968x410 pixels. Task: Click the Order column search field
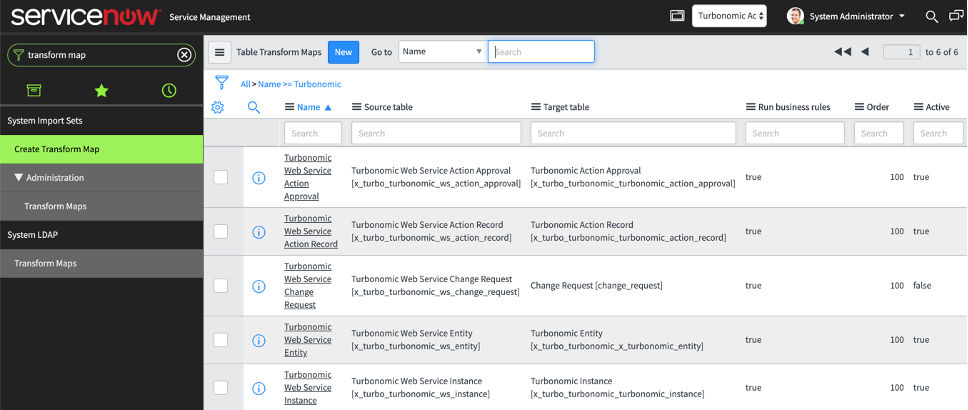pyautogui.click(x=878, y=133)
